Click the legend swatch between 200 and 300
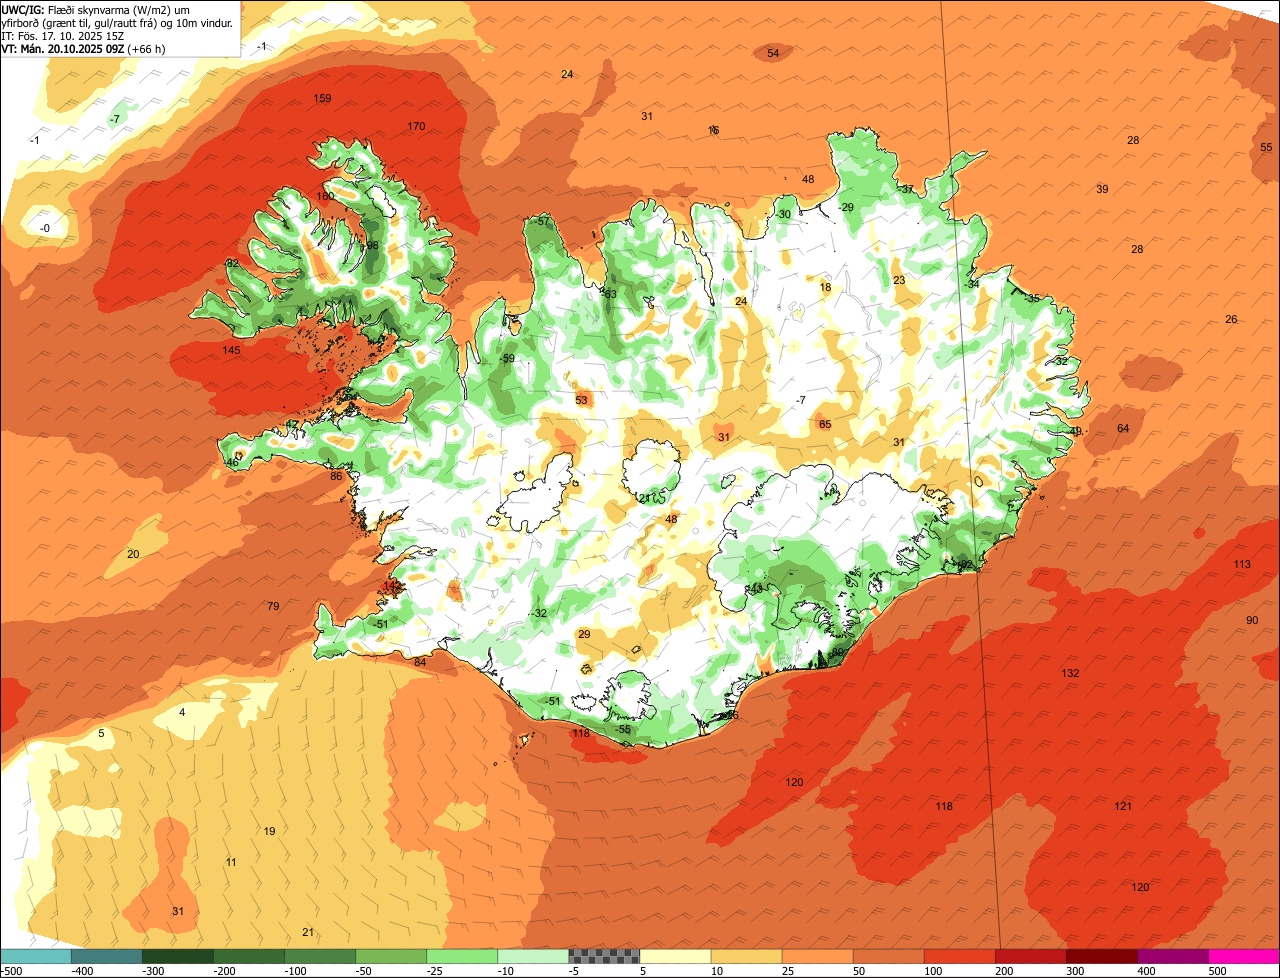Image resolution: width=1280 pixels, height=978 pixels. point(1030,956)
